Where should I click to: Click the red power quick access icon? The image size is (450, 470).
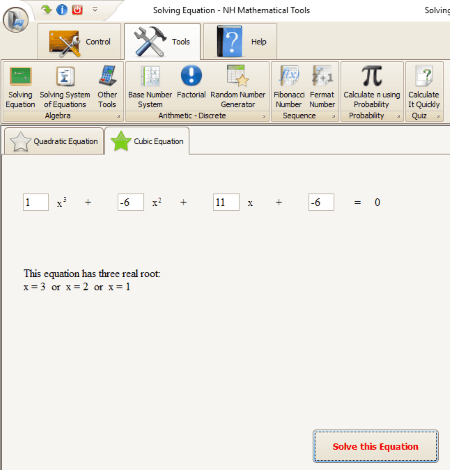77,10
